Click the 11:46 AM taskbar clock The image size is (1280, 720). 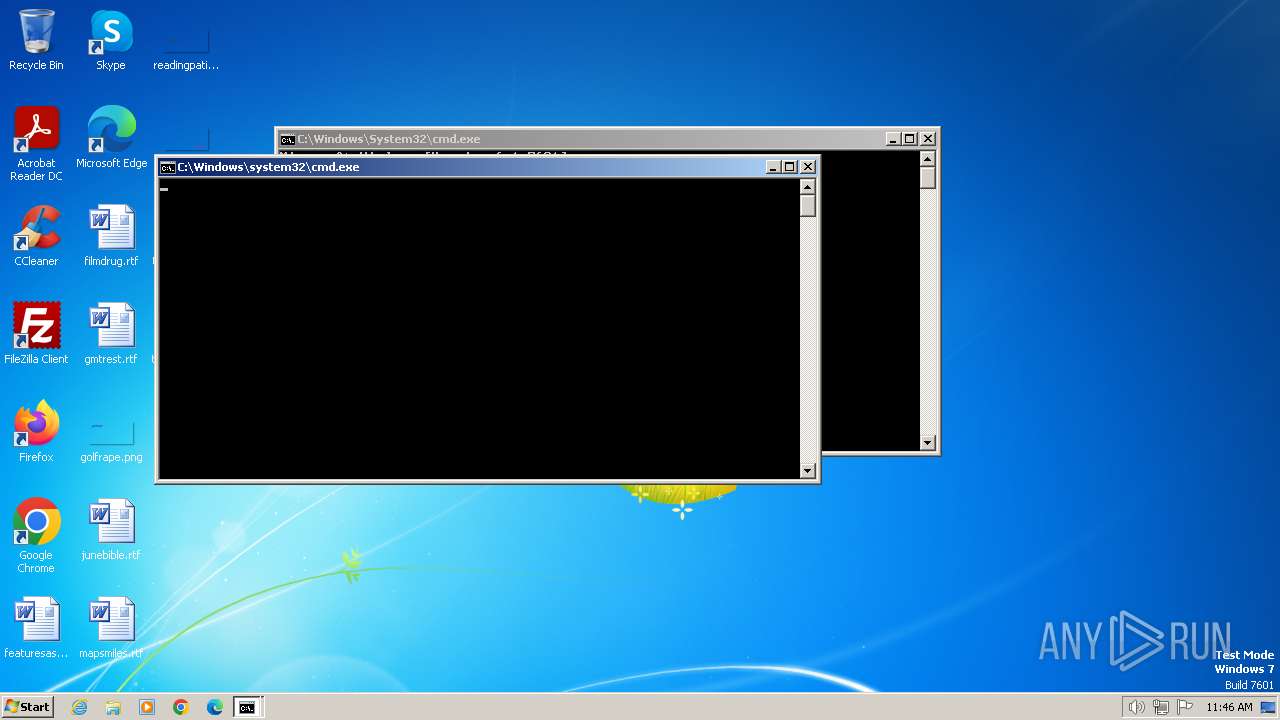coord(1229,707)
